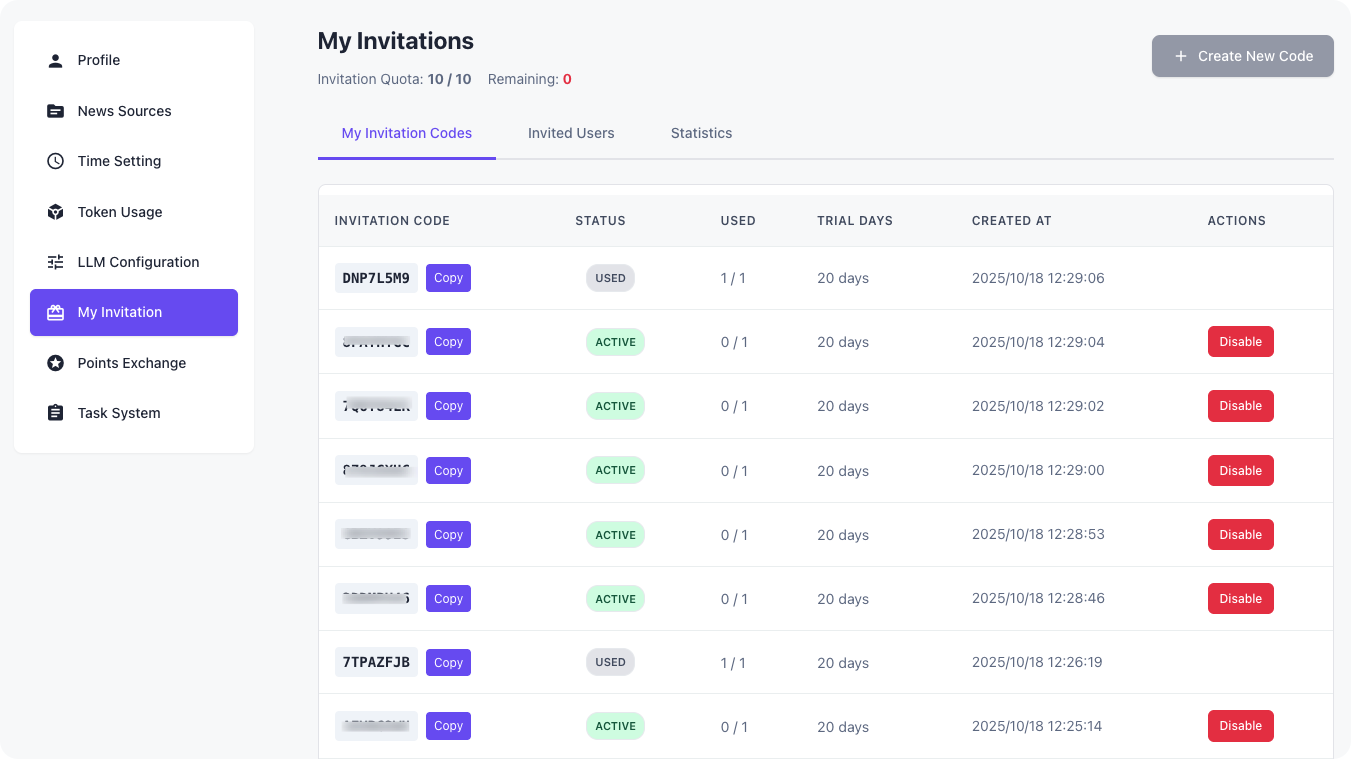
Task: Click the USED column header
Action: pos(738,221)
